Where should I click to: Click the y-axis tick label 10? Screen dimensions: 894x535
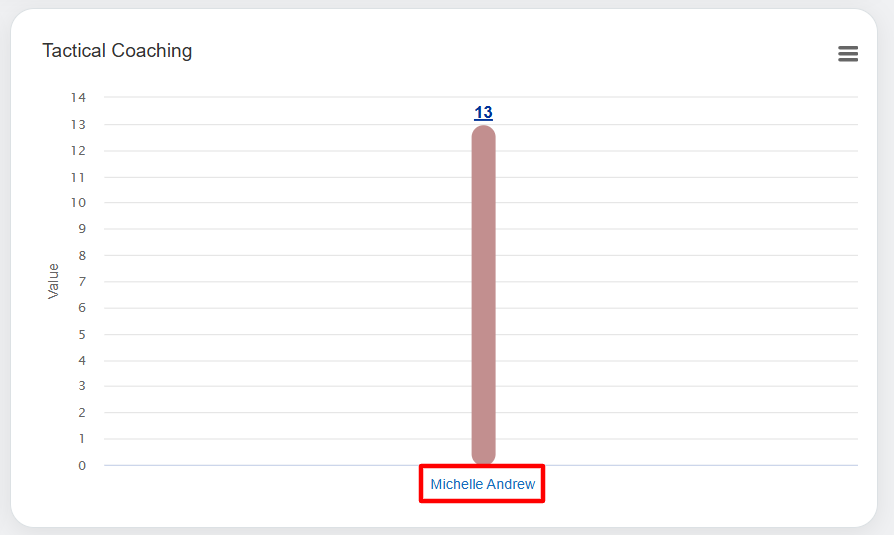(79, 203)
